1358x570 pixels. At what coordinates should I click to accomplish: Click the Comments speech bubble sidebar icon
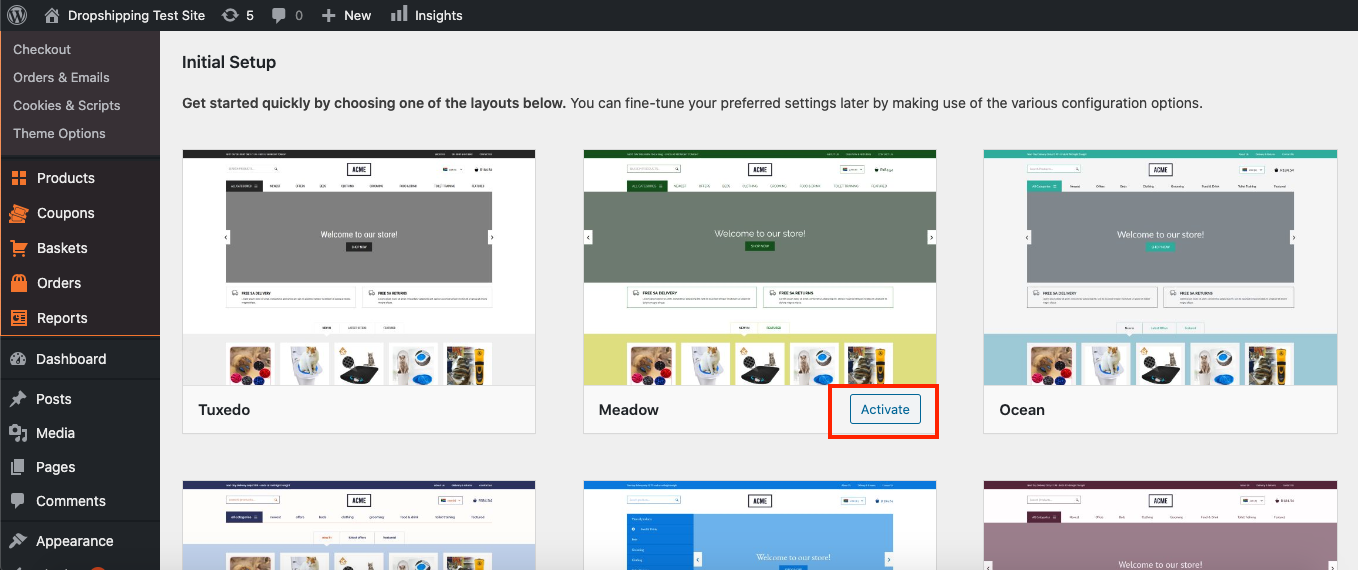[x=18, y=501]
